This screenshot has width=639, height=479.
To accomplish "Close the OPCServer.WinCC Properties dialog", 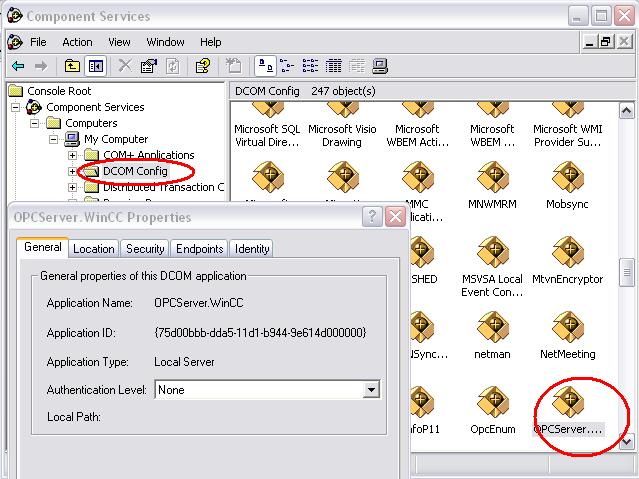I will [x=395, y=216].
